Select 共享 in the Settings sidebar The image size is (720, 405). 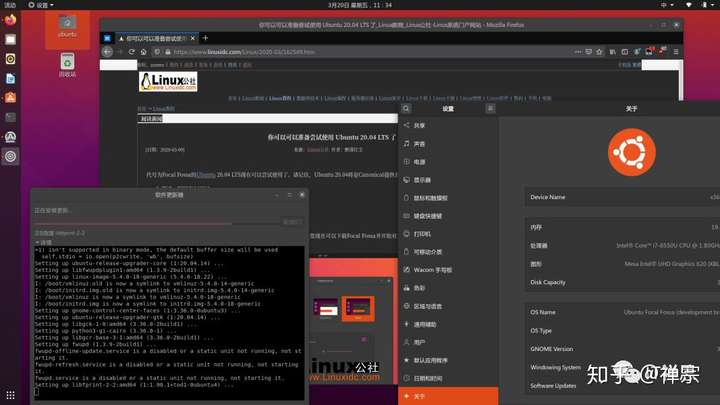448,125
